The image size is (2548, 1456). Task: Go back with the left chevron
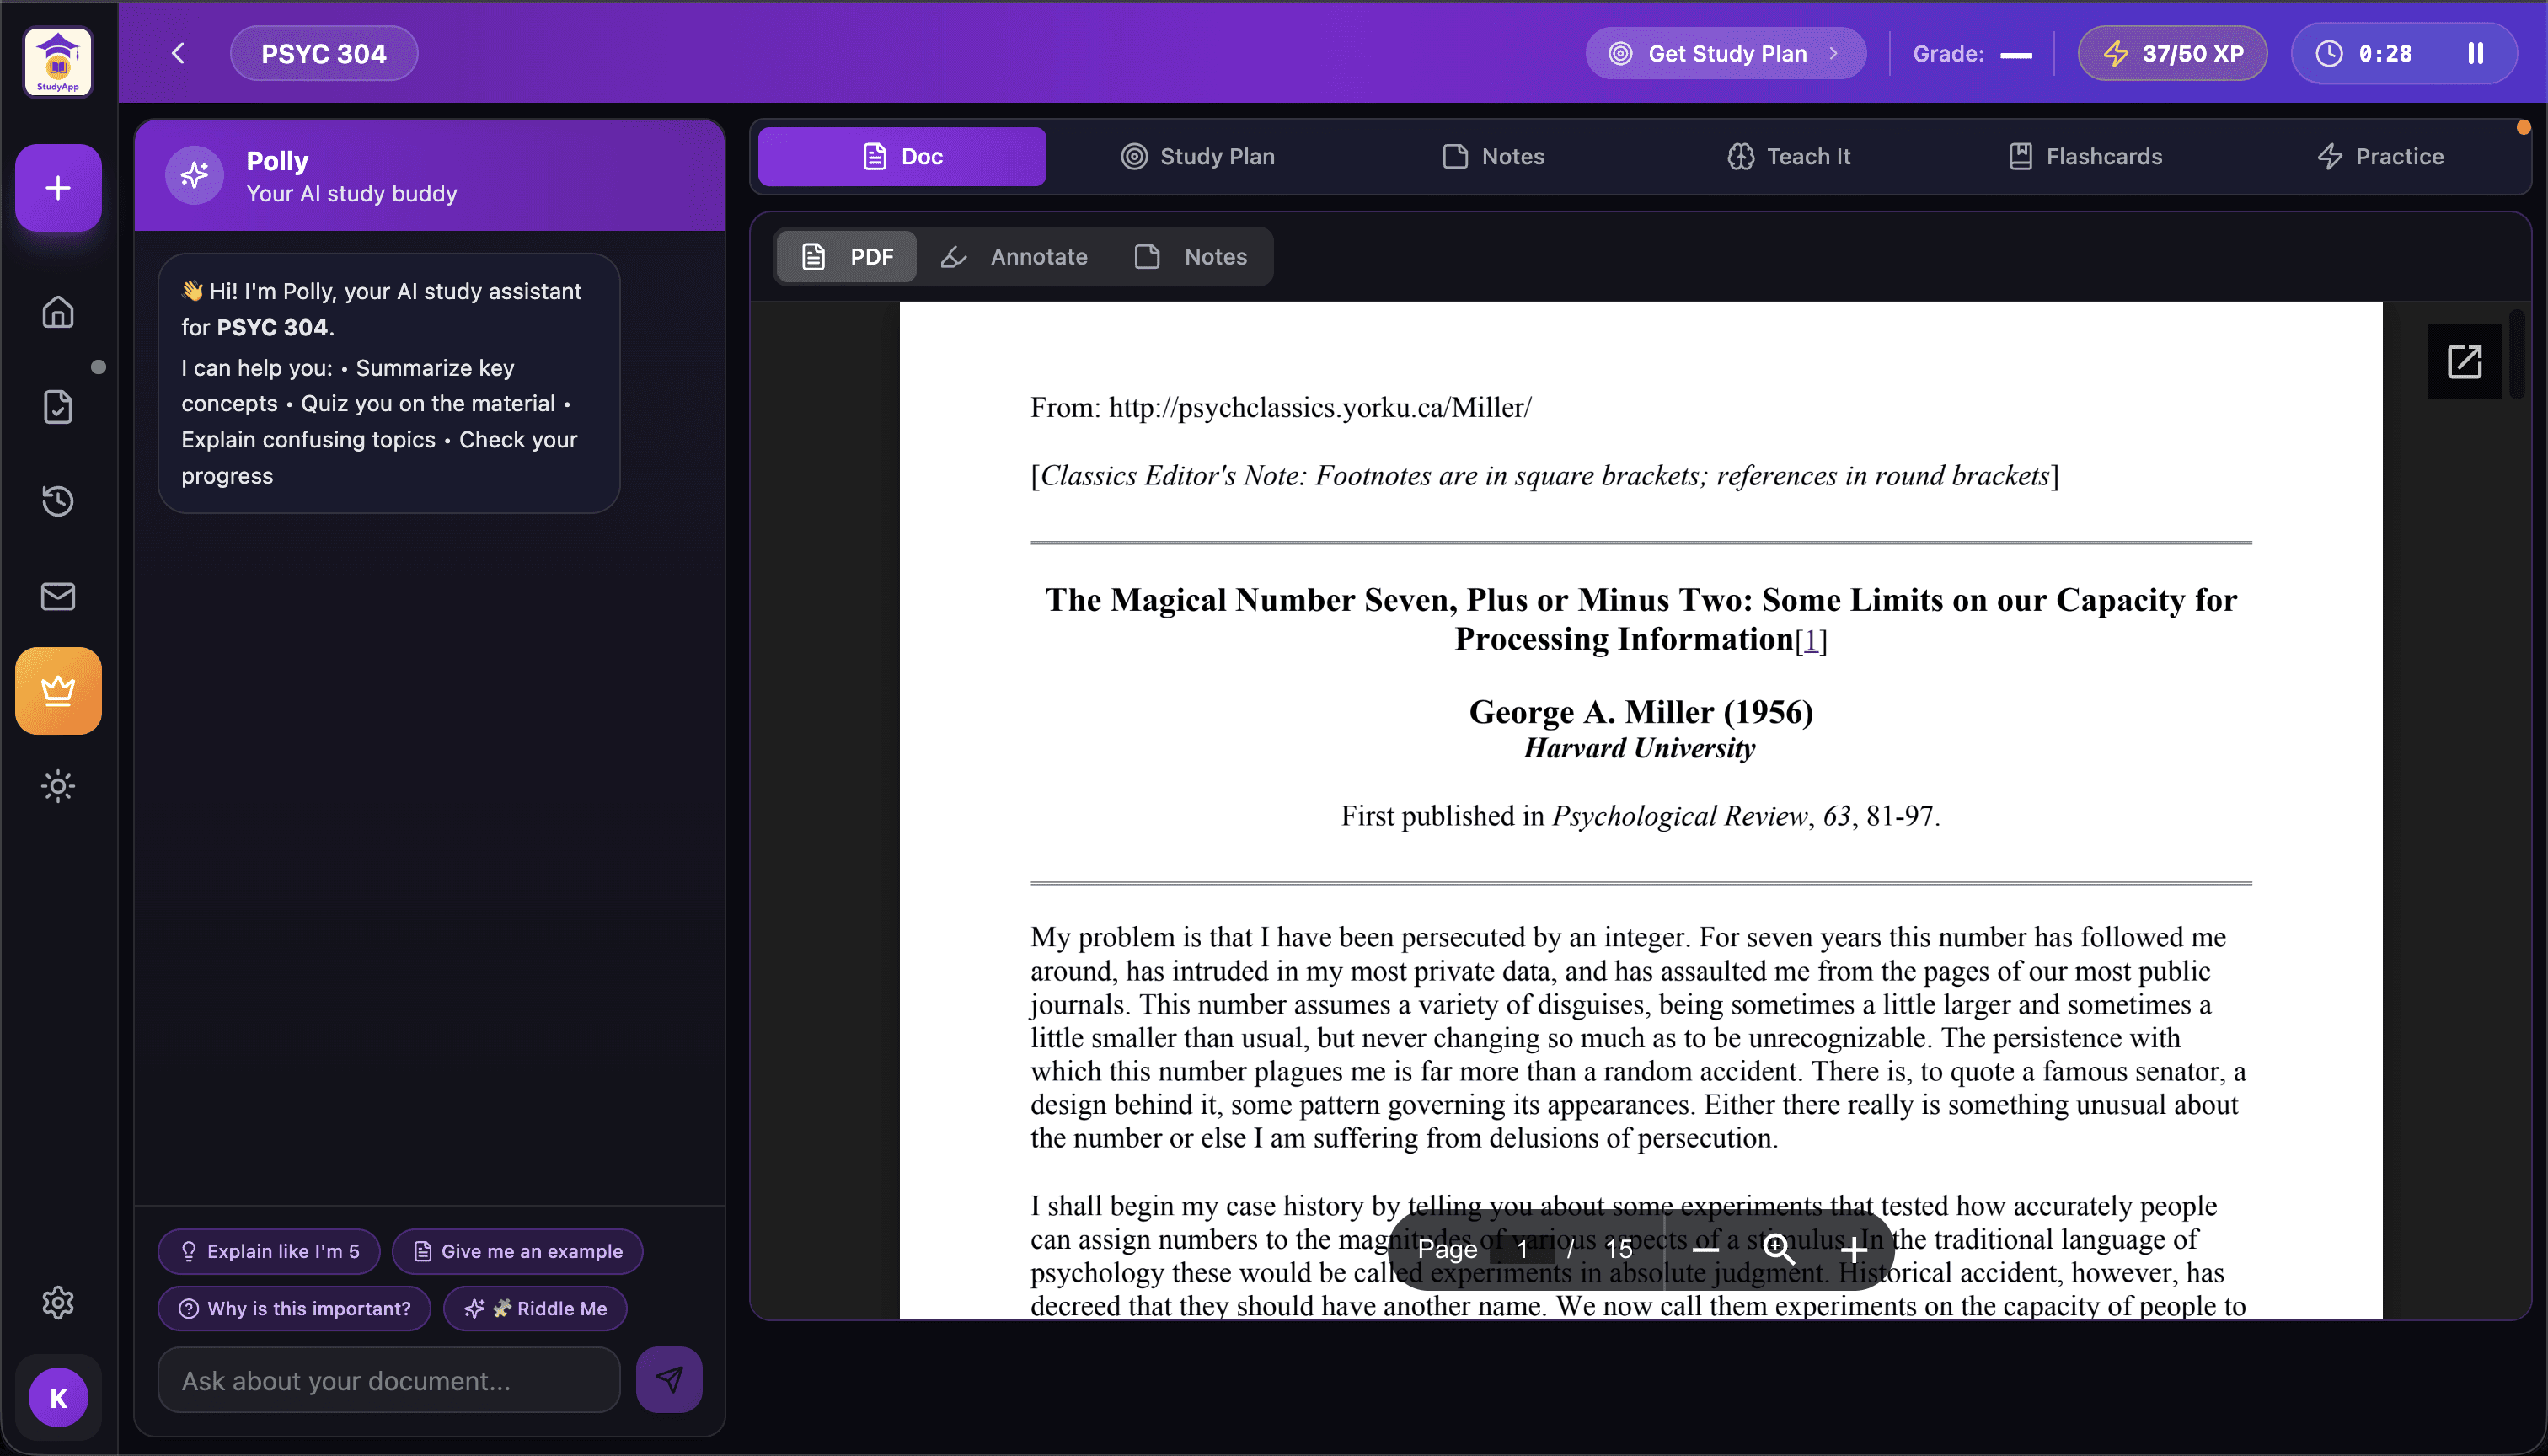[178, 54]
